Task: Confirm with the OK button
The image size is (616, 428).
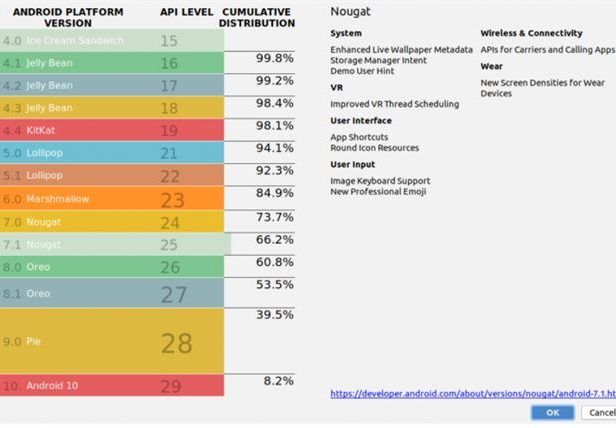Action: click(x=552, y=413)
